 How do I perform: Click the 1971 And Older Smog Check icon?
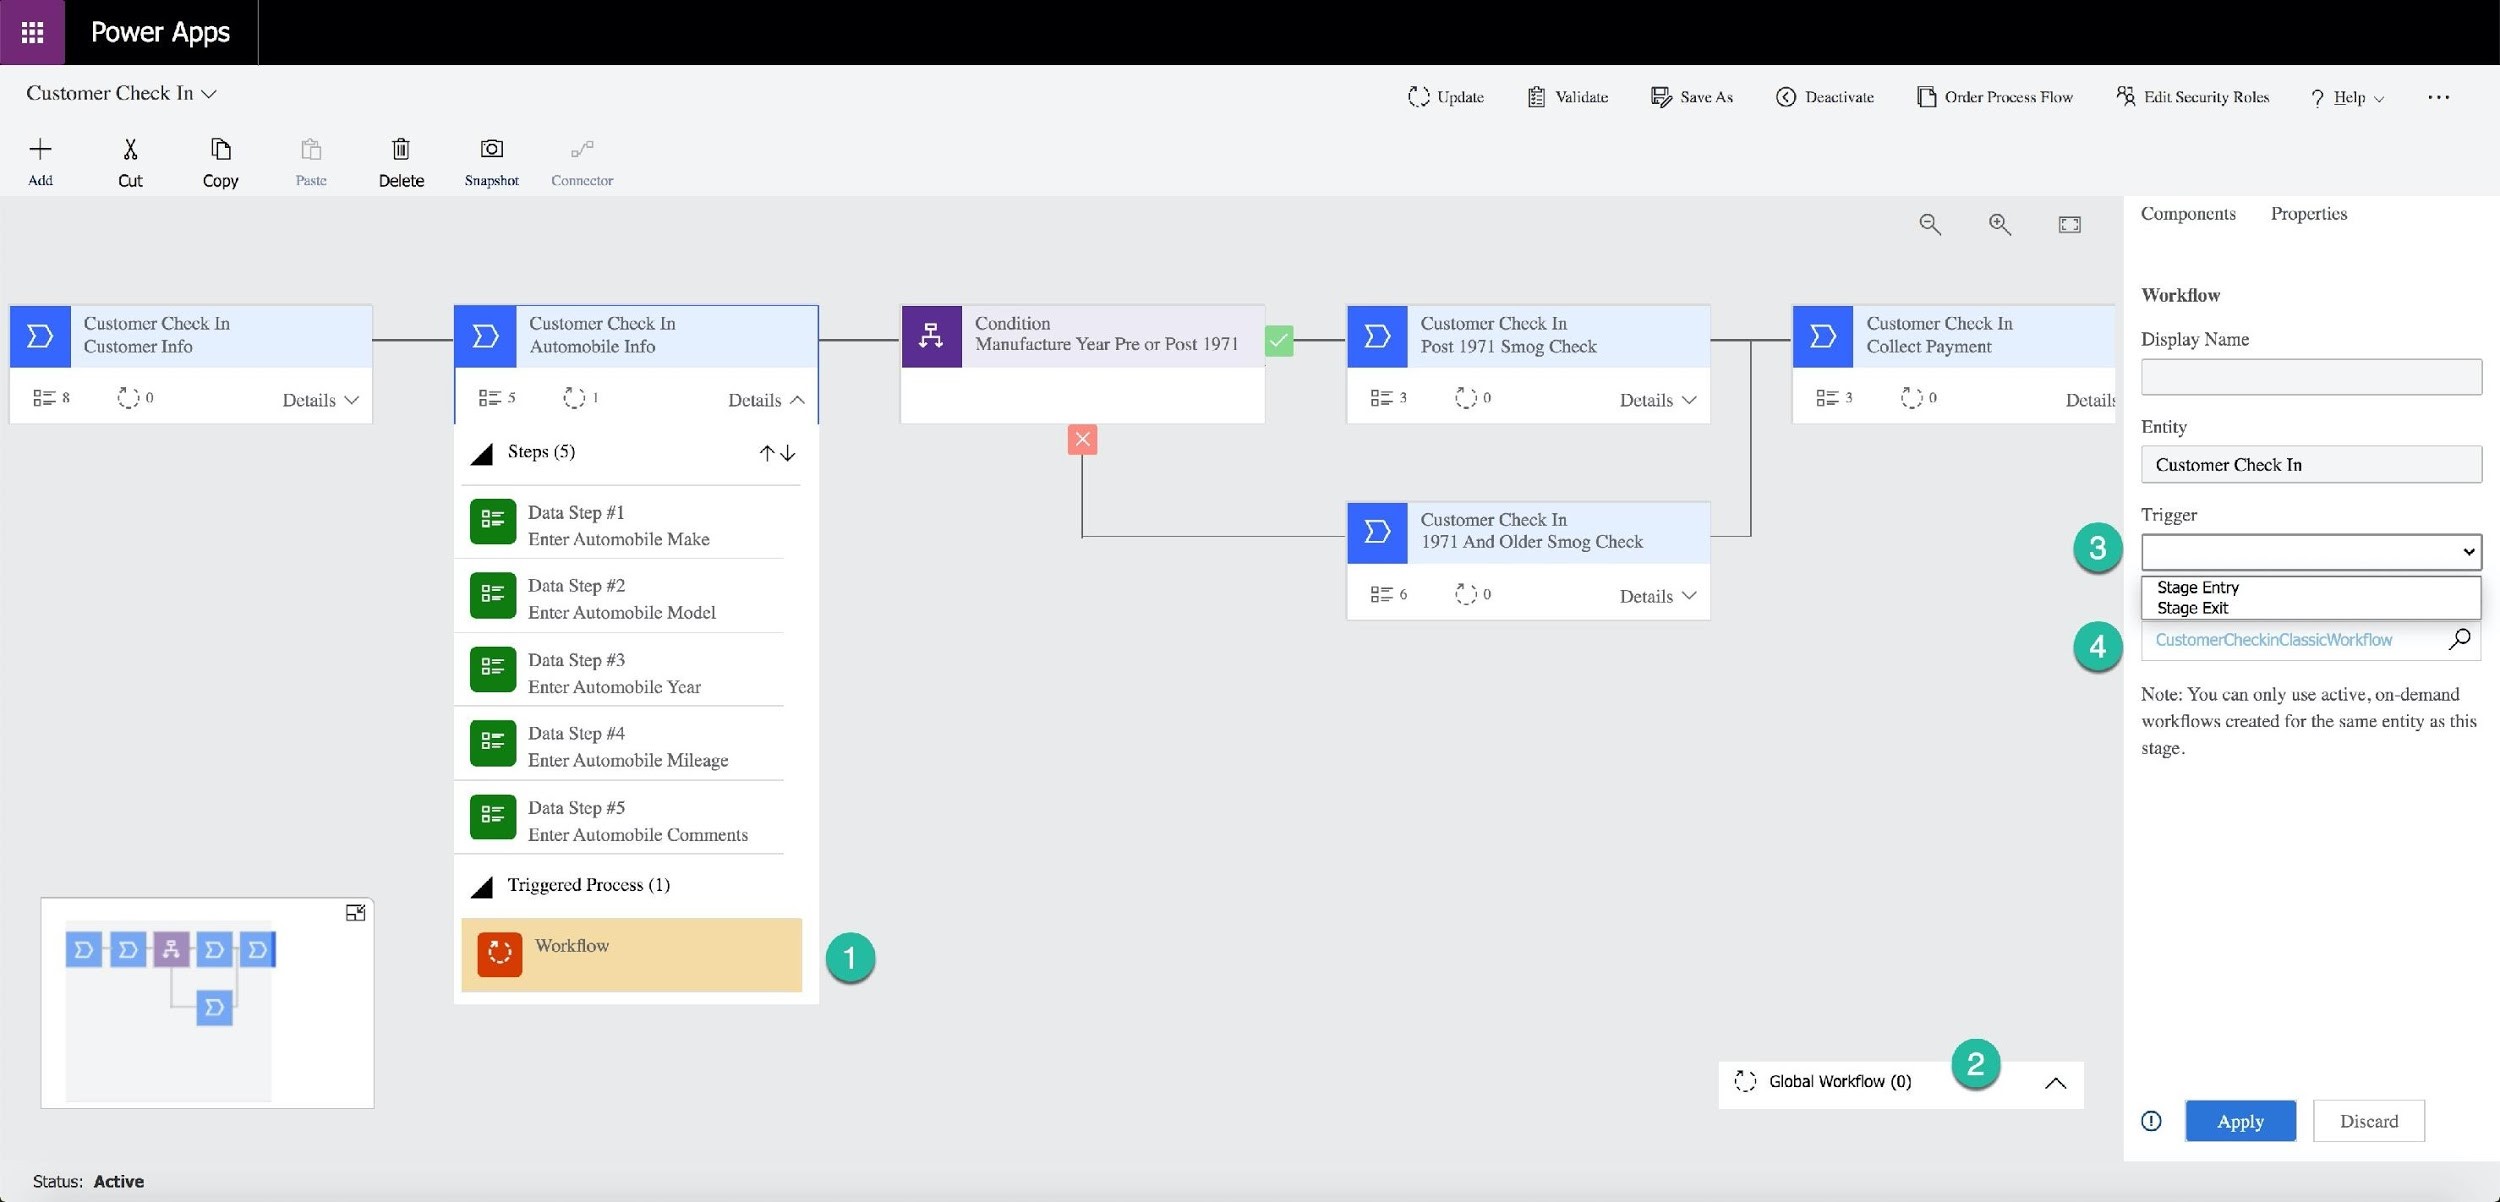[x=1377, y=532]
